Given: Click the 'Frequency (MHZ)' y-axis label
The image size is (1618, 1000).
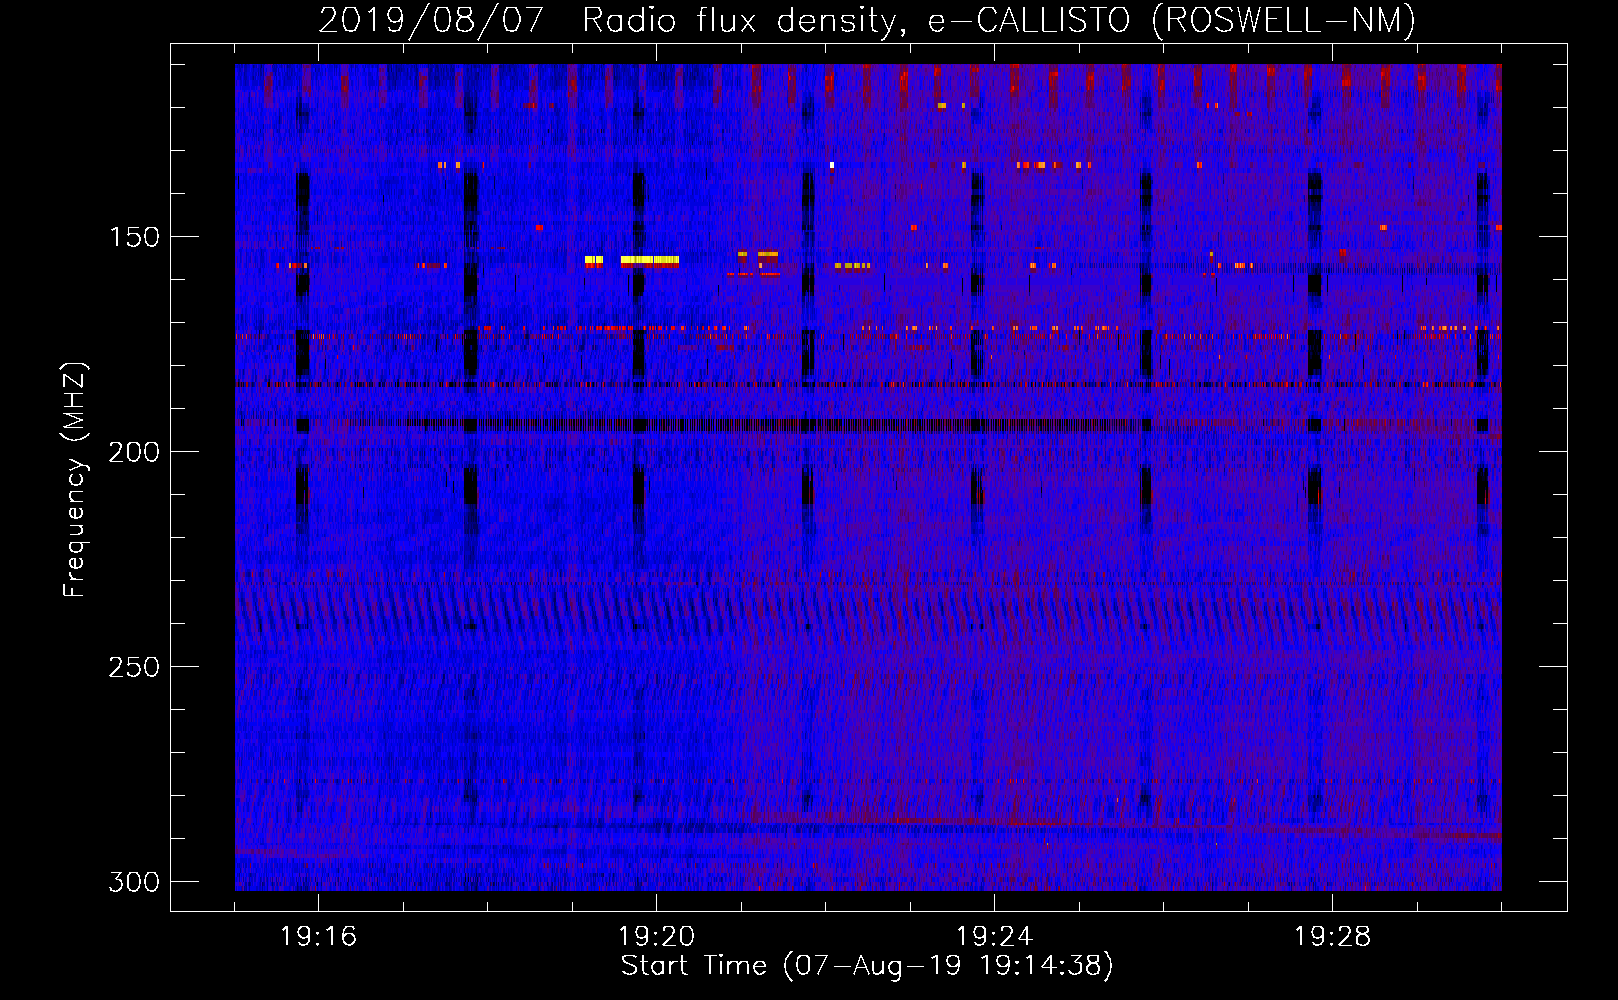Looking at the screenshot, I should [x=75, y=479].
